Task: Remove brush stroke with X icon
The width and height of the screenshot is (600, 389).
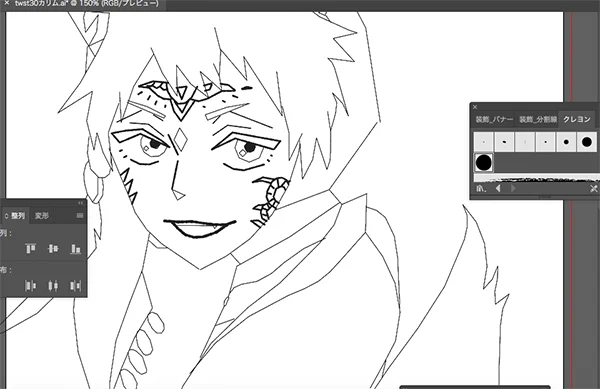Action: 593,189
